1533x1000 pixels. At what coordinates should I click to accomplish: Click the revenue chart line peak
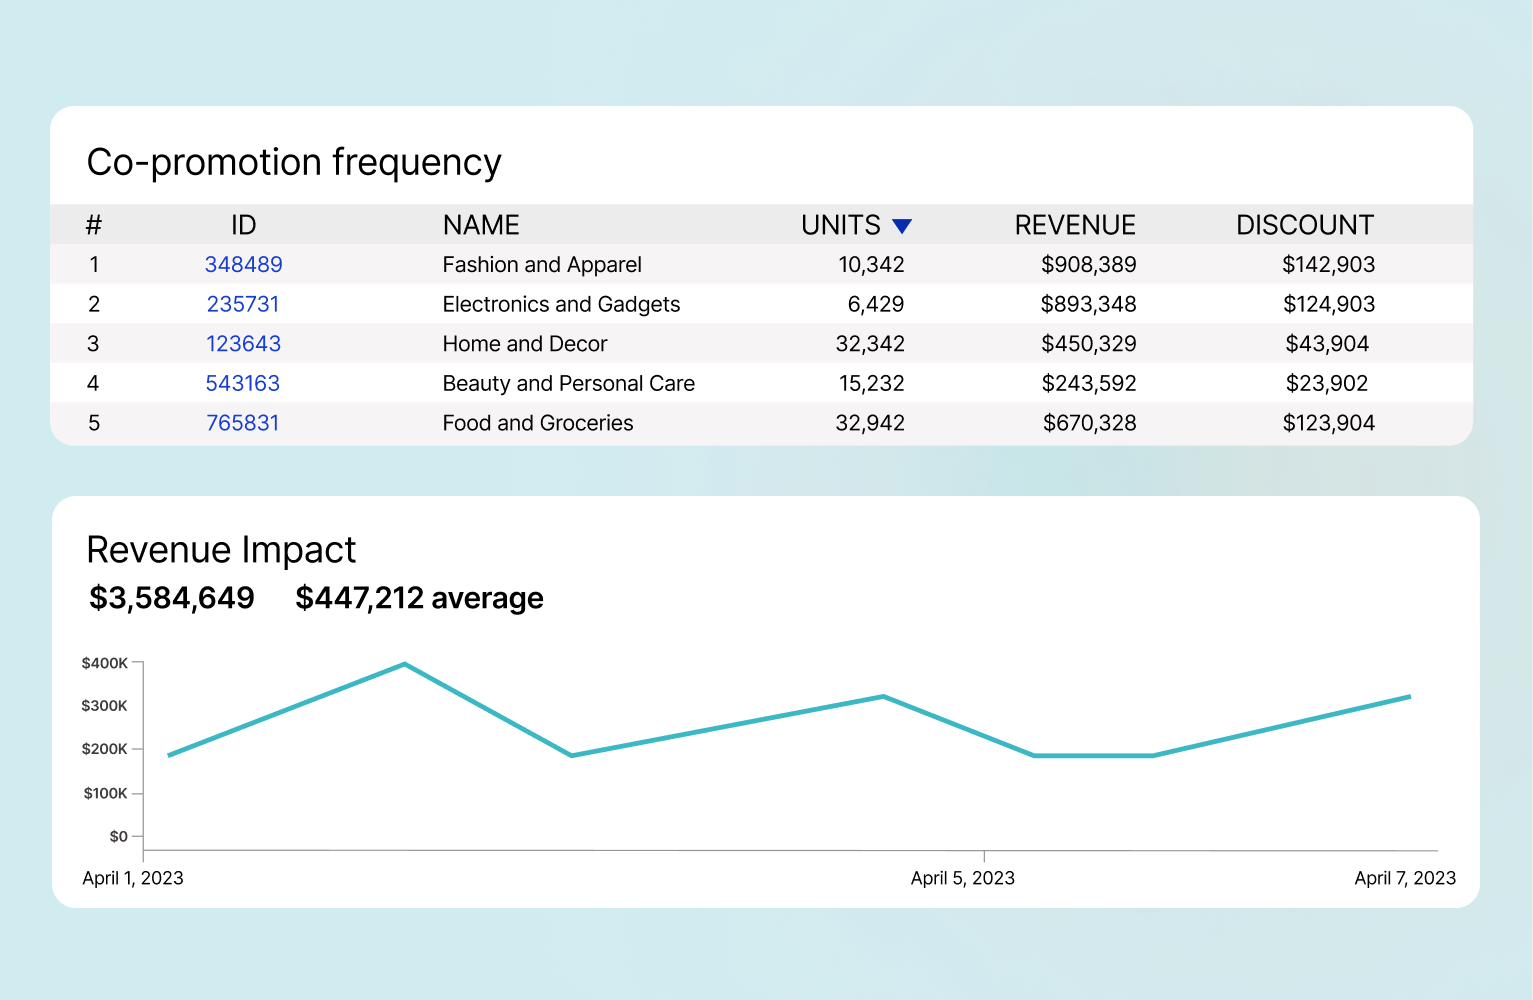404,664
